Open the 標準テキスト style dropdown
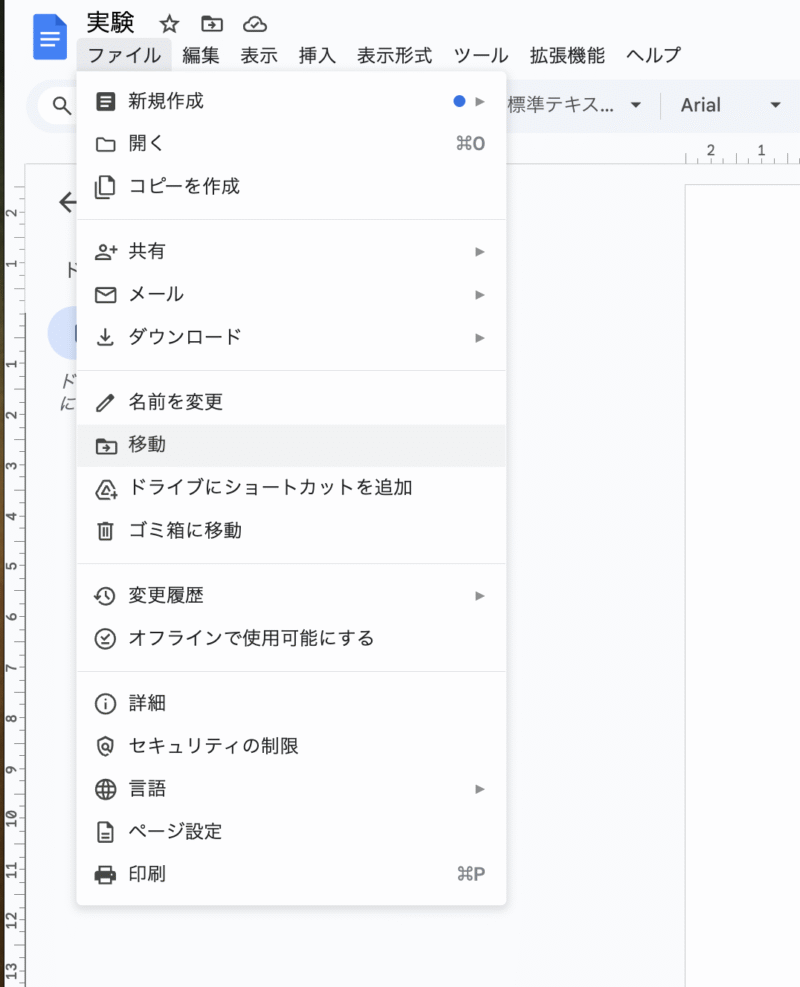 coord(574,105)
